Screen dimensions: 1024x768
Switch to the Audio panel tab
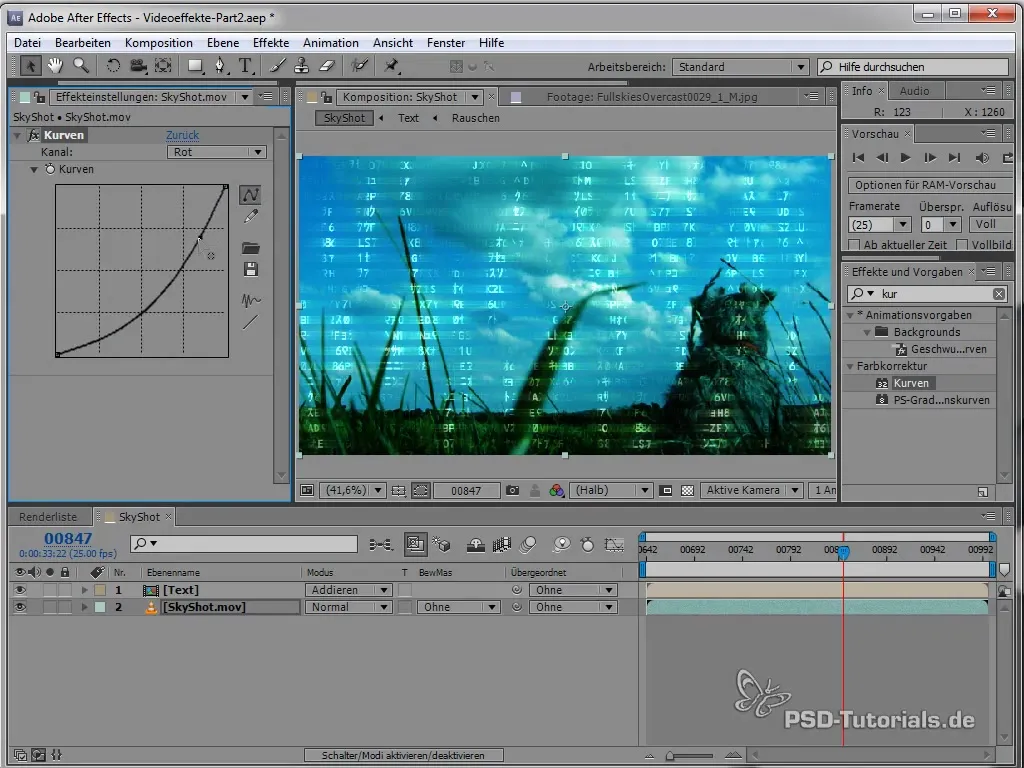coord(914,91)
